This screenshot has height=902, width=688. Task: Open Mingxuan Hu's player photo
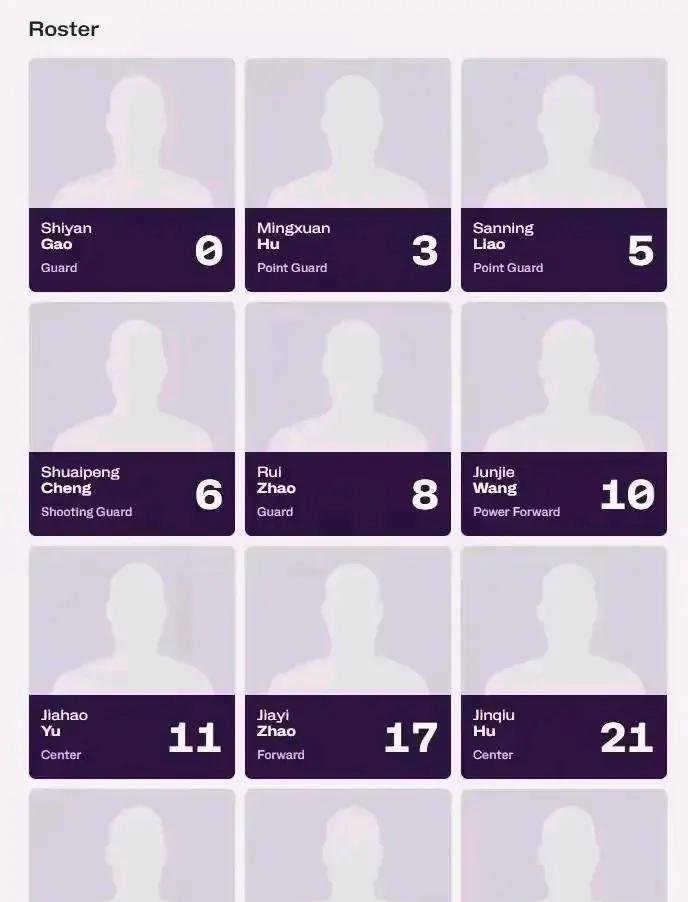(348, 134)
